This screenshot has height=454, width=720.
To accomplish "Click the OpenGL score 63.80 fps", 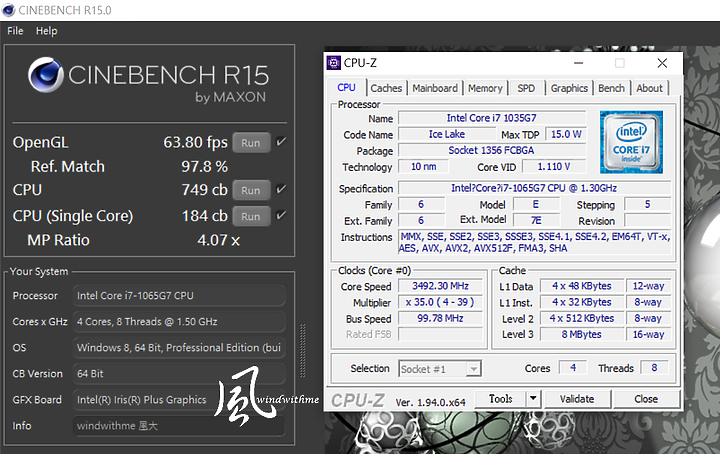I will coord(195,142).
